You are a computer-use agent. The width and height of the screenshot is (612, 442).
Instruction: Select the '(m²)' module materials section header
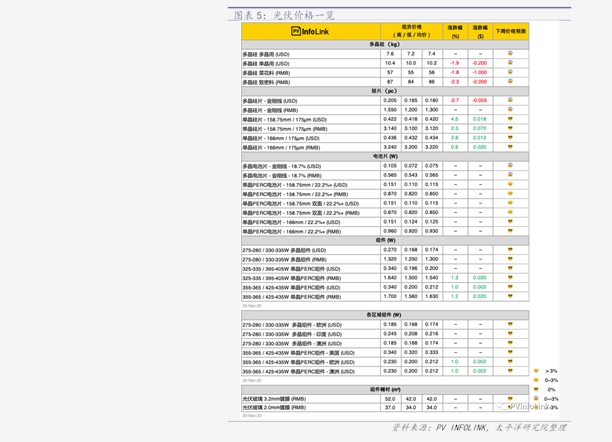(x=385, y=389)
